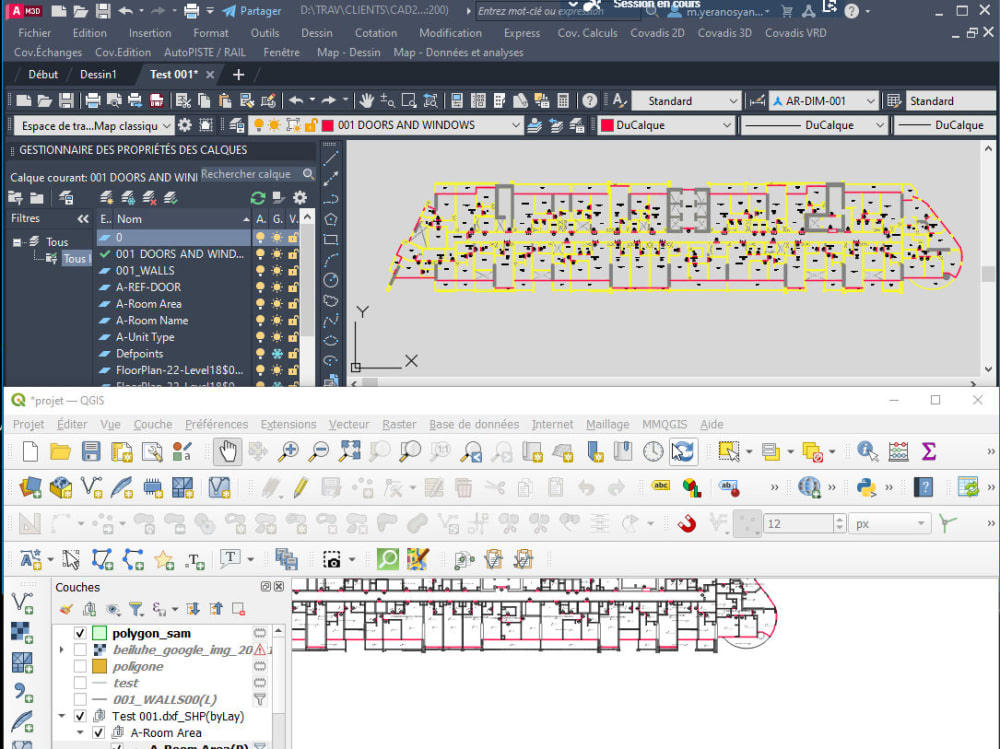
Task: Open the QGIS Python console icon
Action: pyautogui.click(x=866, y=487)
